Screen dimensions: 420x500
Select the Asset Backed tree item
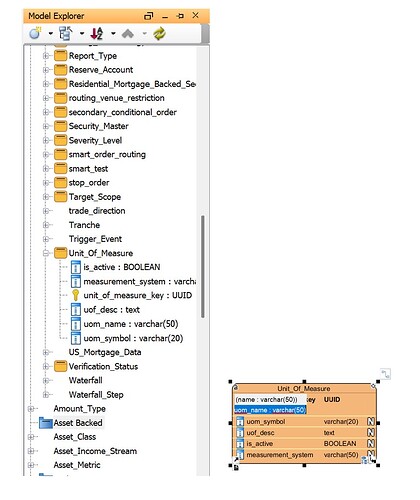point(78,423)
